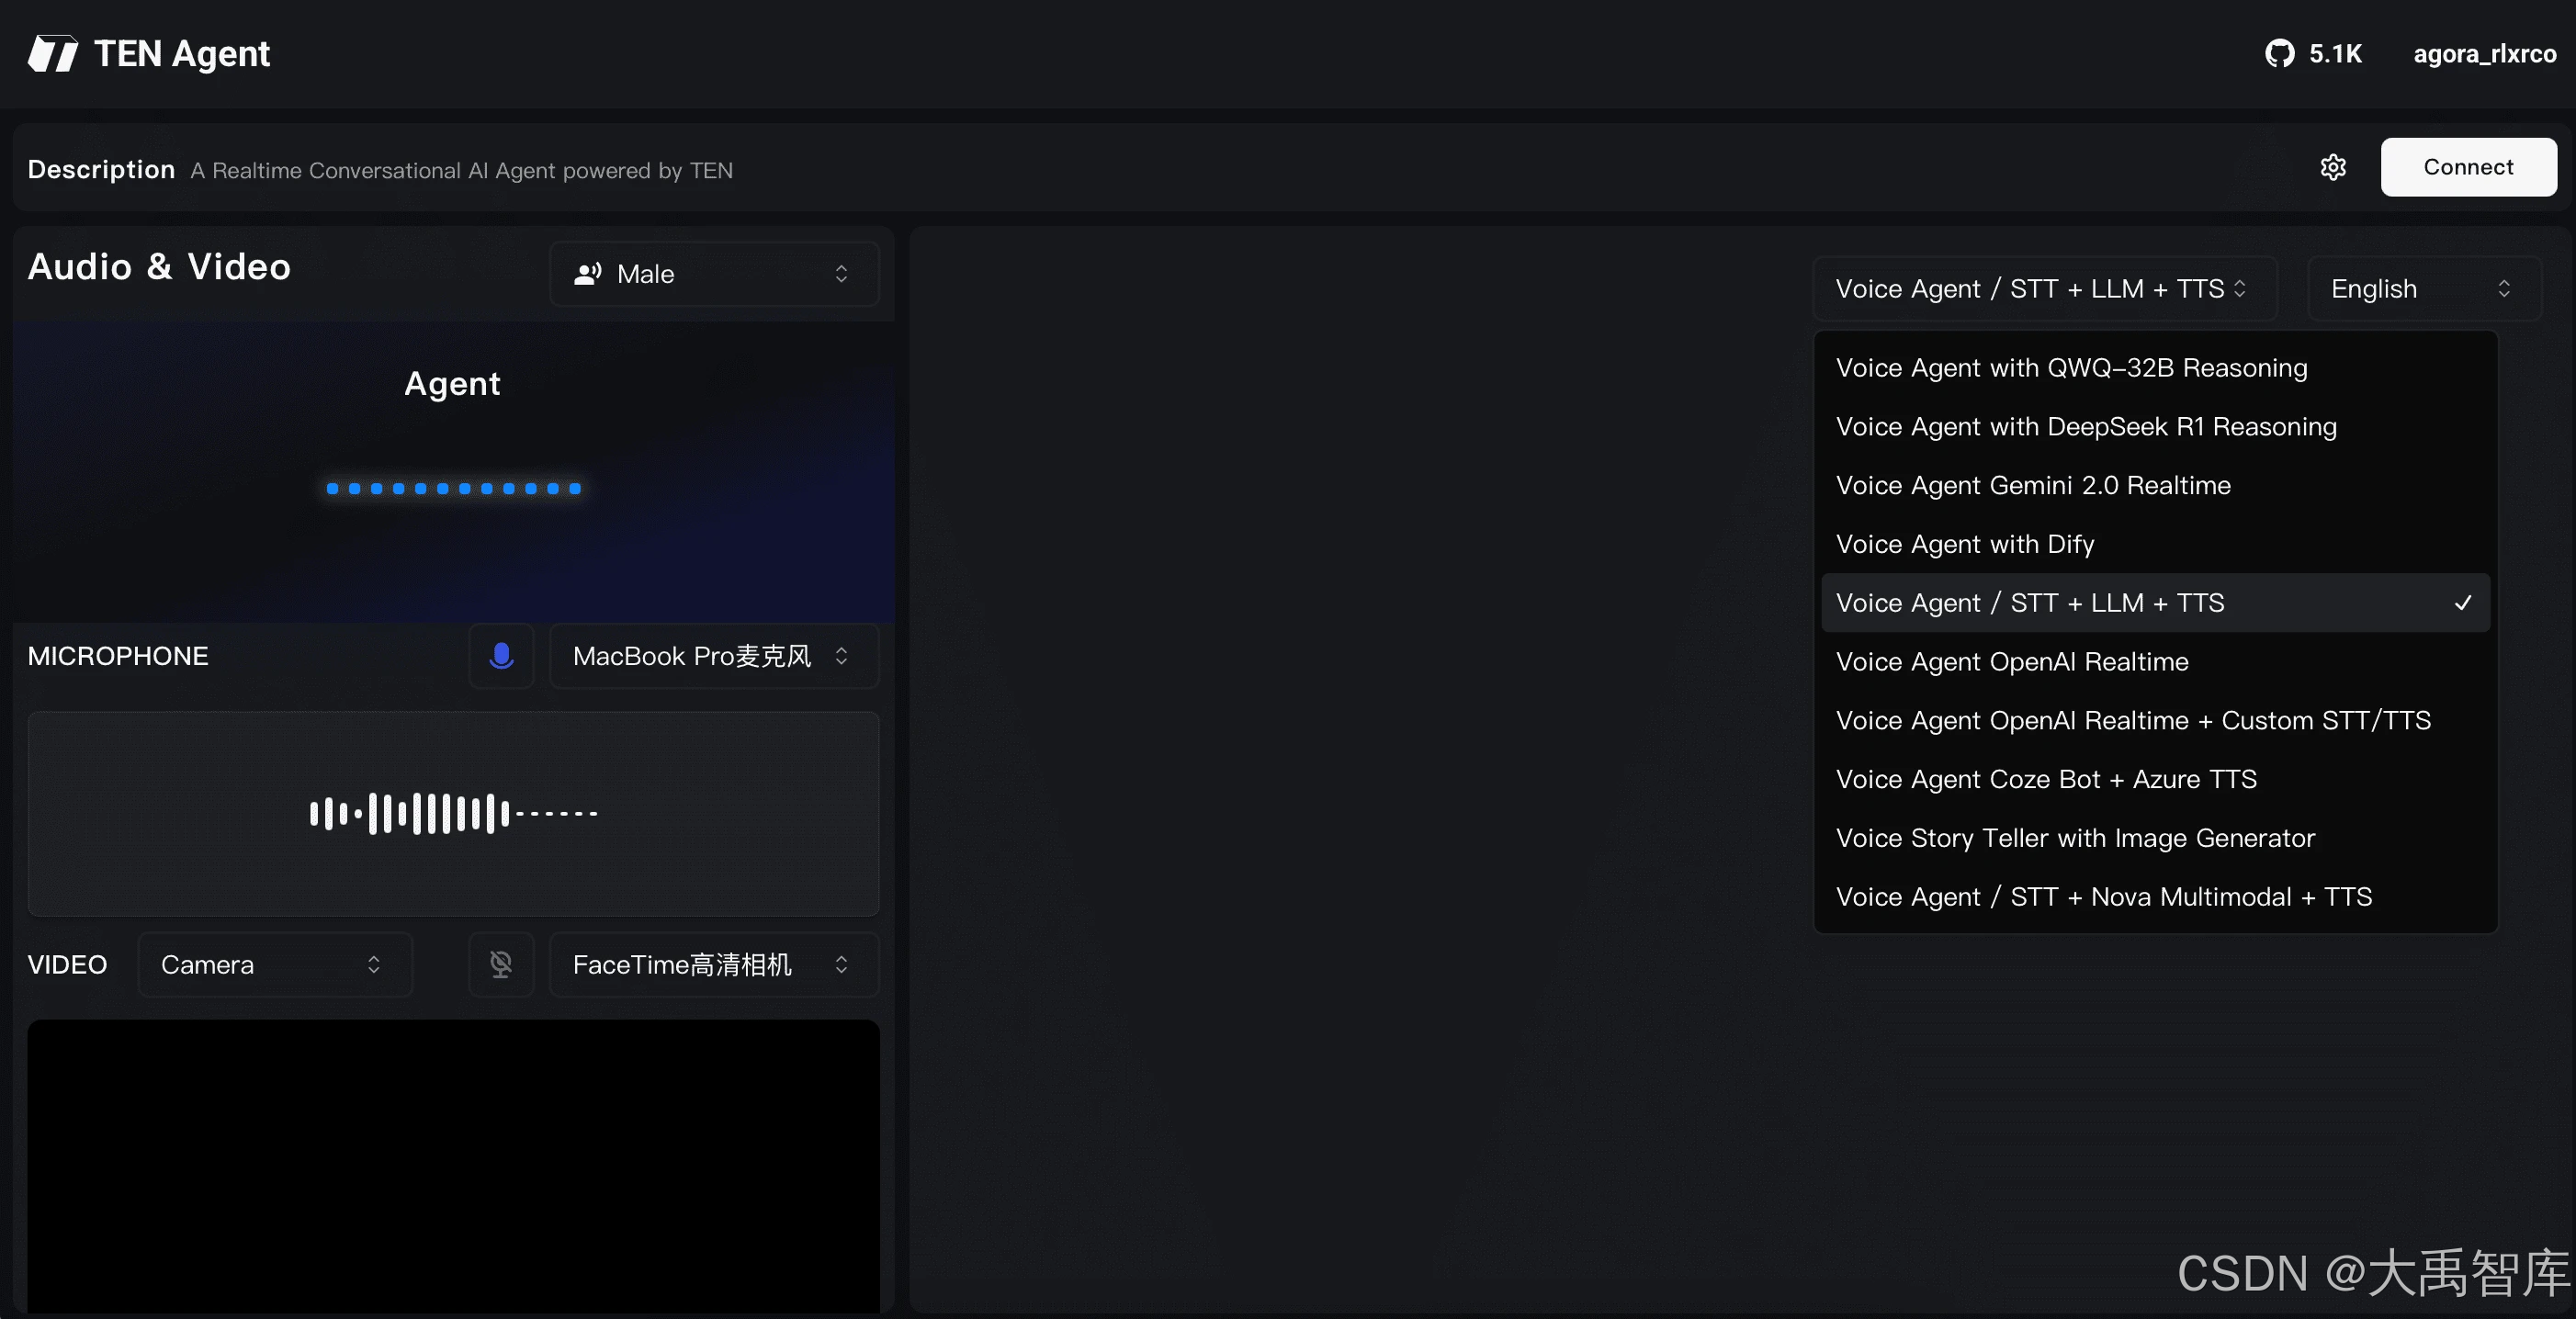The image size is (2576, 1319).
Task: Click the agora_rlxrco username link
Action: [x=2484, y=54]
